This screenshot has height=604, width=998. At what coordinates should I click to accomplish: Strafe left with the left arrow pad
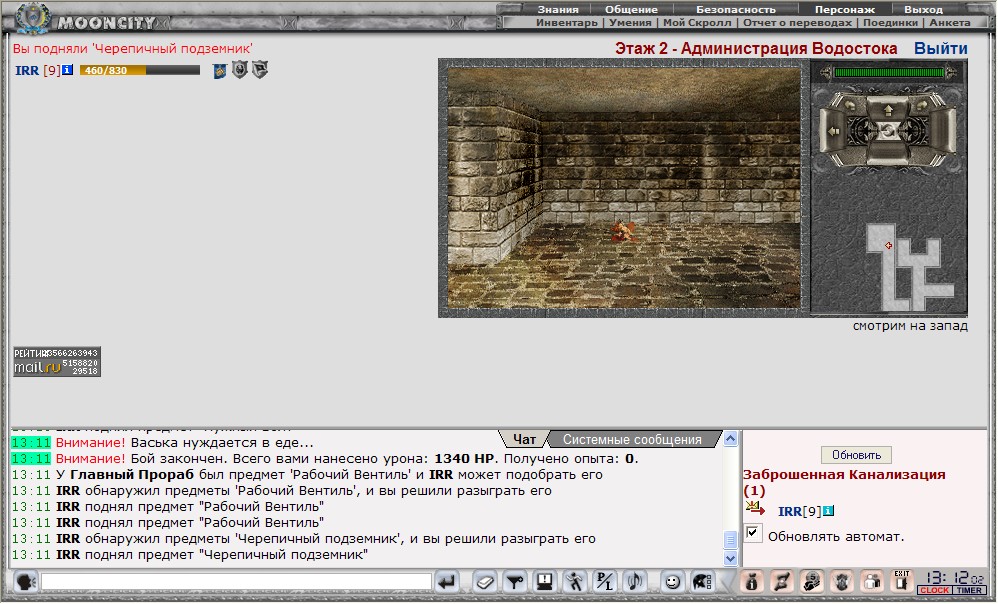coord(833,132)
